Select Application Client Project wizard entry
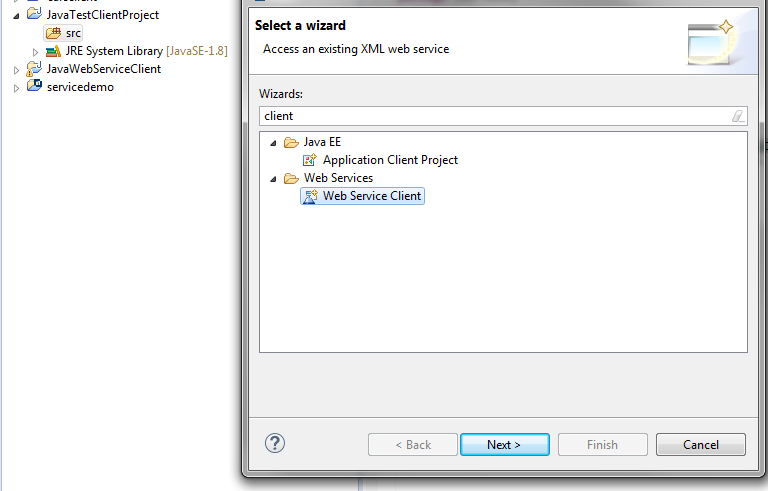The width and height of the screenshot is (768, 491). (390, 160)
